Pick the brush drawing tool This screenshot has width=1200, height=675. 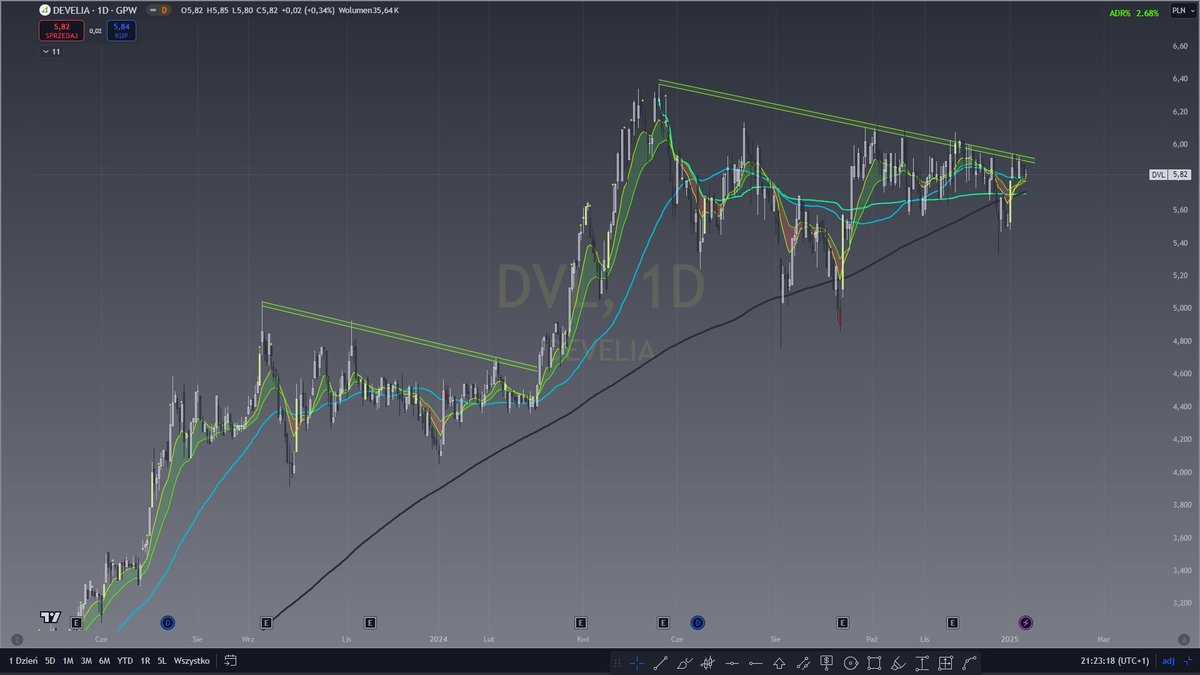tap(684, 663)
